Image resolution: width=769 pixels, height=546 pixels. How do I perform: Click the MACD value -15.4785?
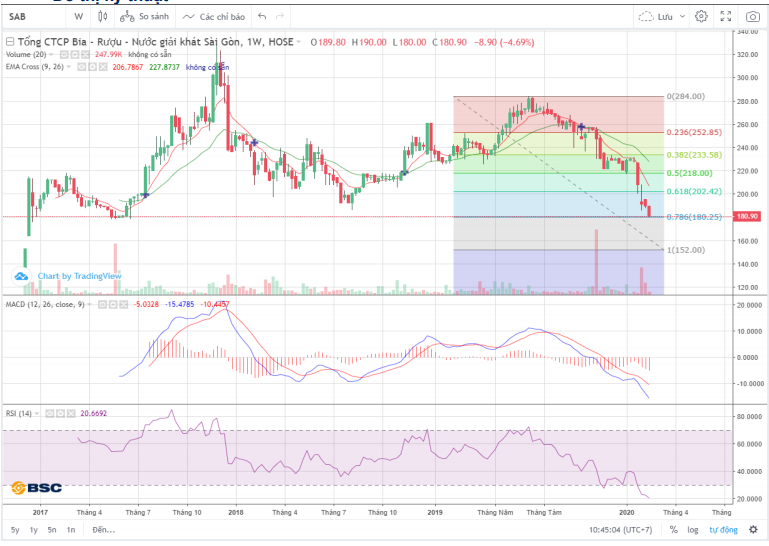(179, 305)
